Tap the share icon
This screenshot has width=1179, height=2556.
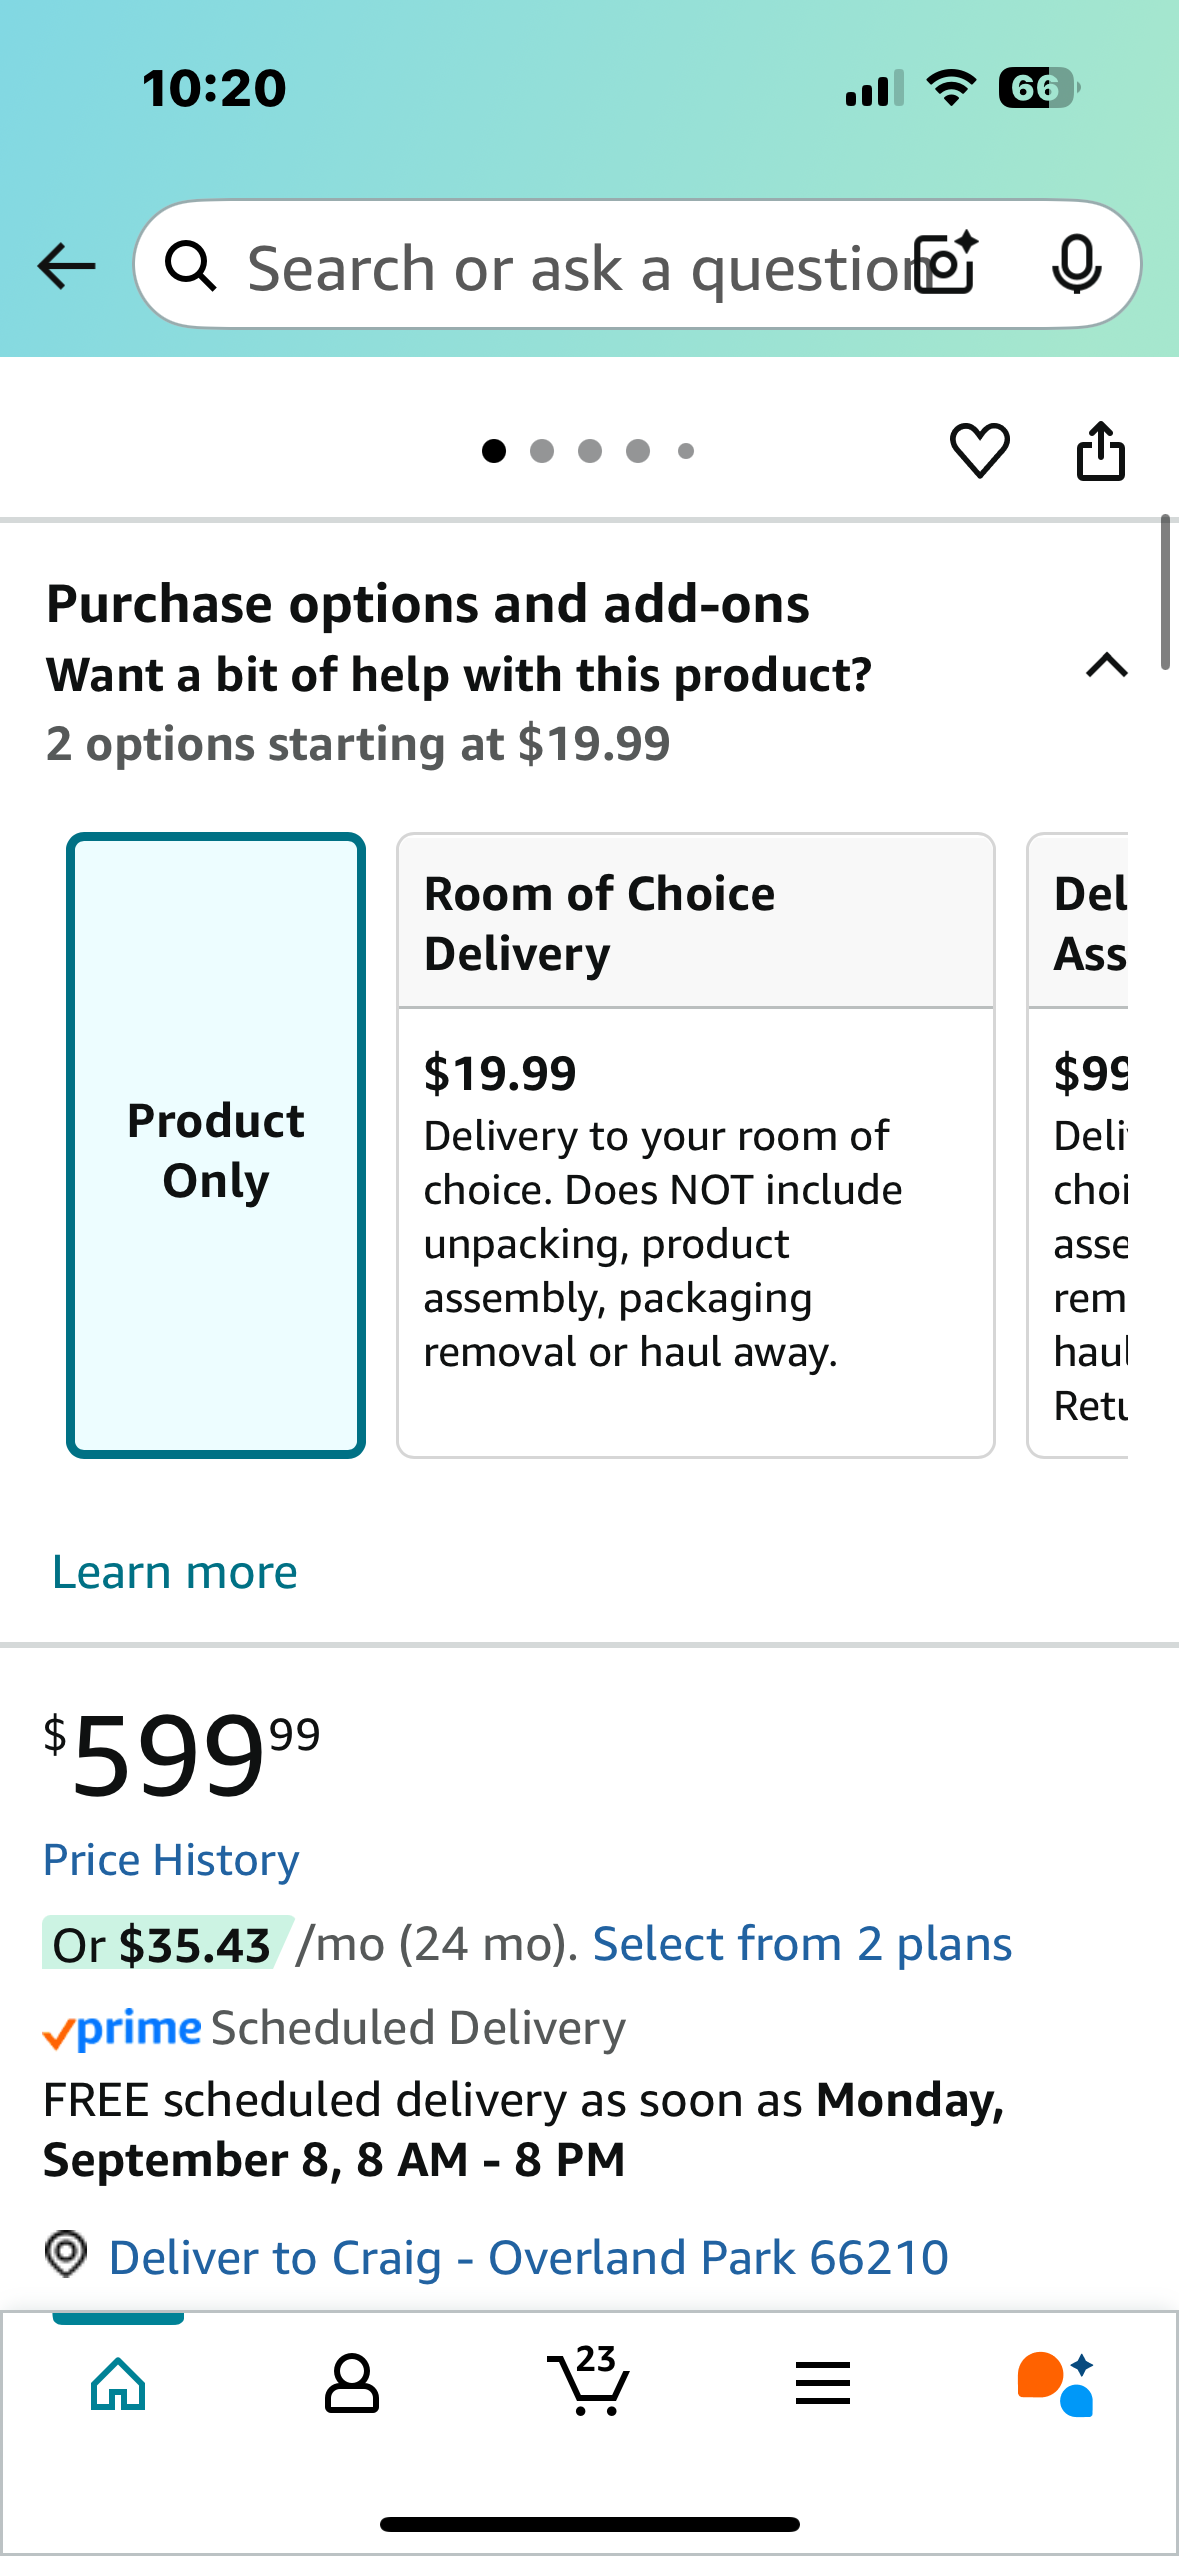click(x=1100, y=451)
